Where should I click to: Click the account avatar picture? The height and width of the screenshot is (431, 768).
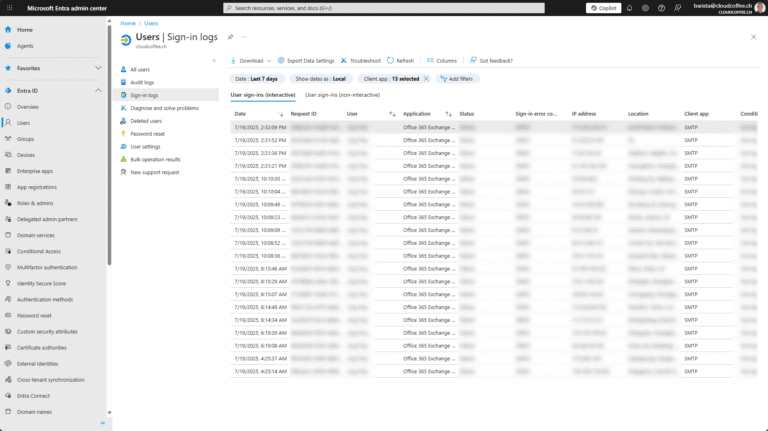coord(760,8)
